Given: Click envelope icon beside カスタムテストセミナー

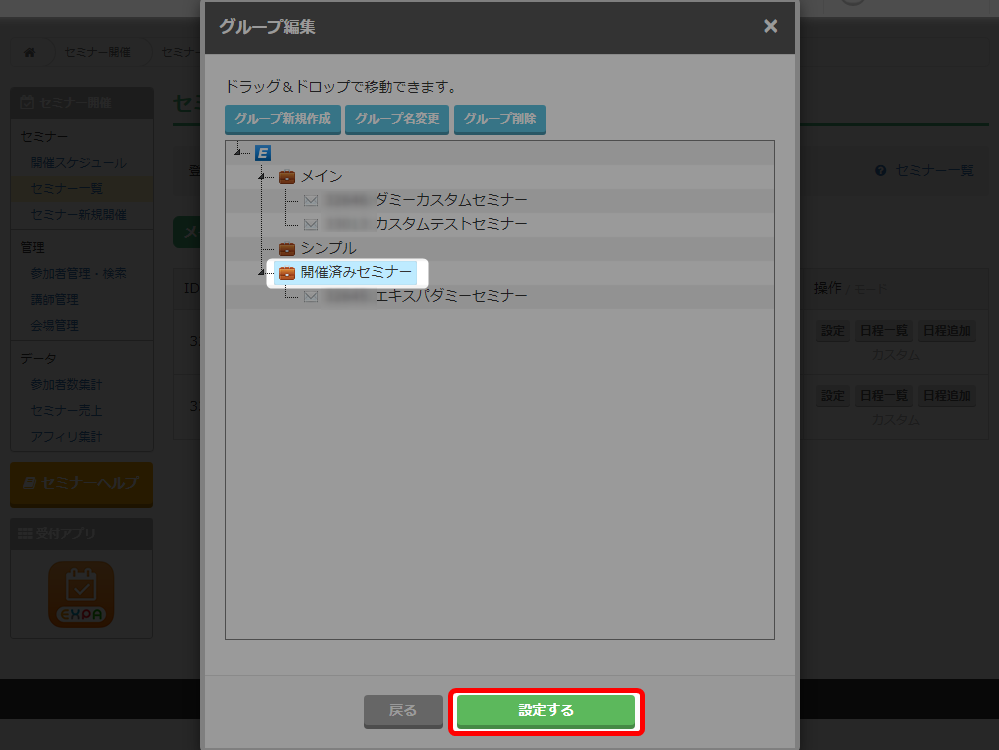Looking at the screenshot, I should coord(311,224).
